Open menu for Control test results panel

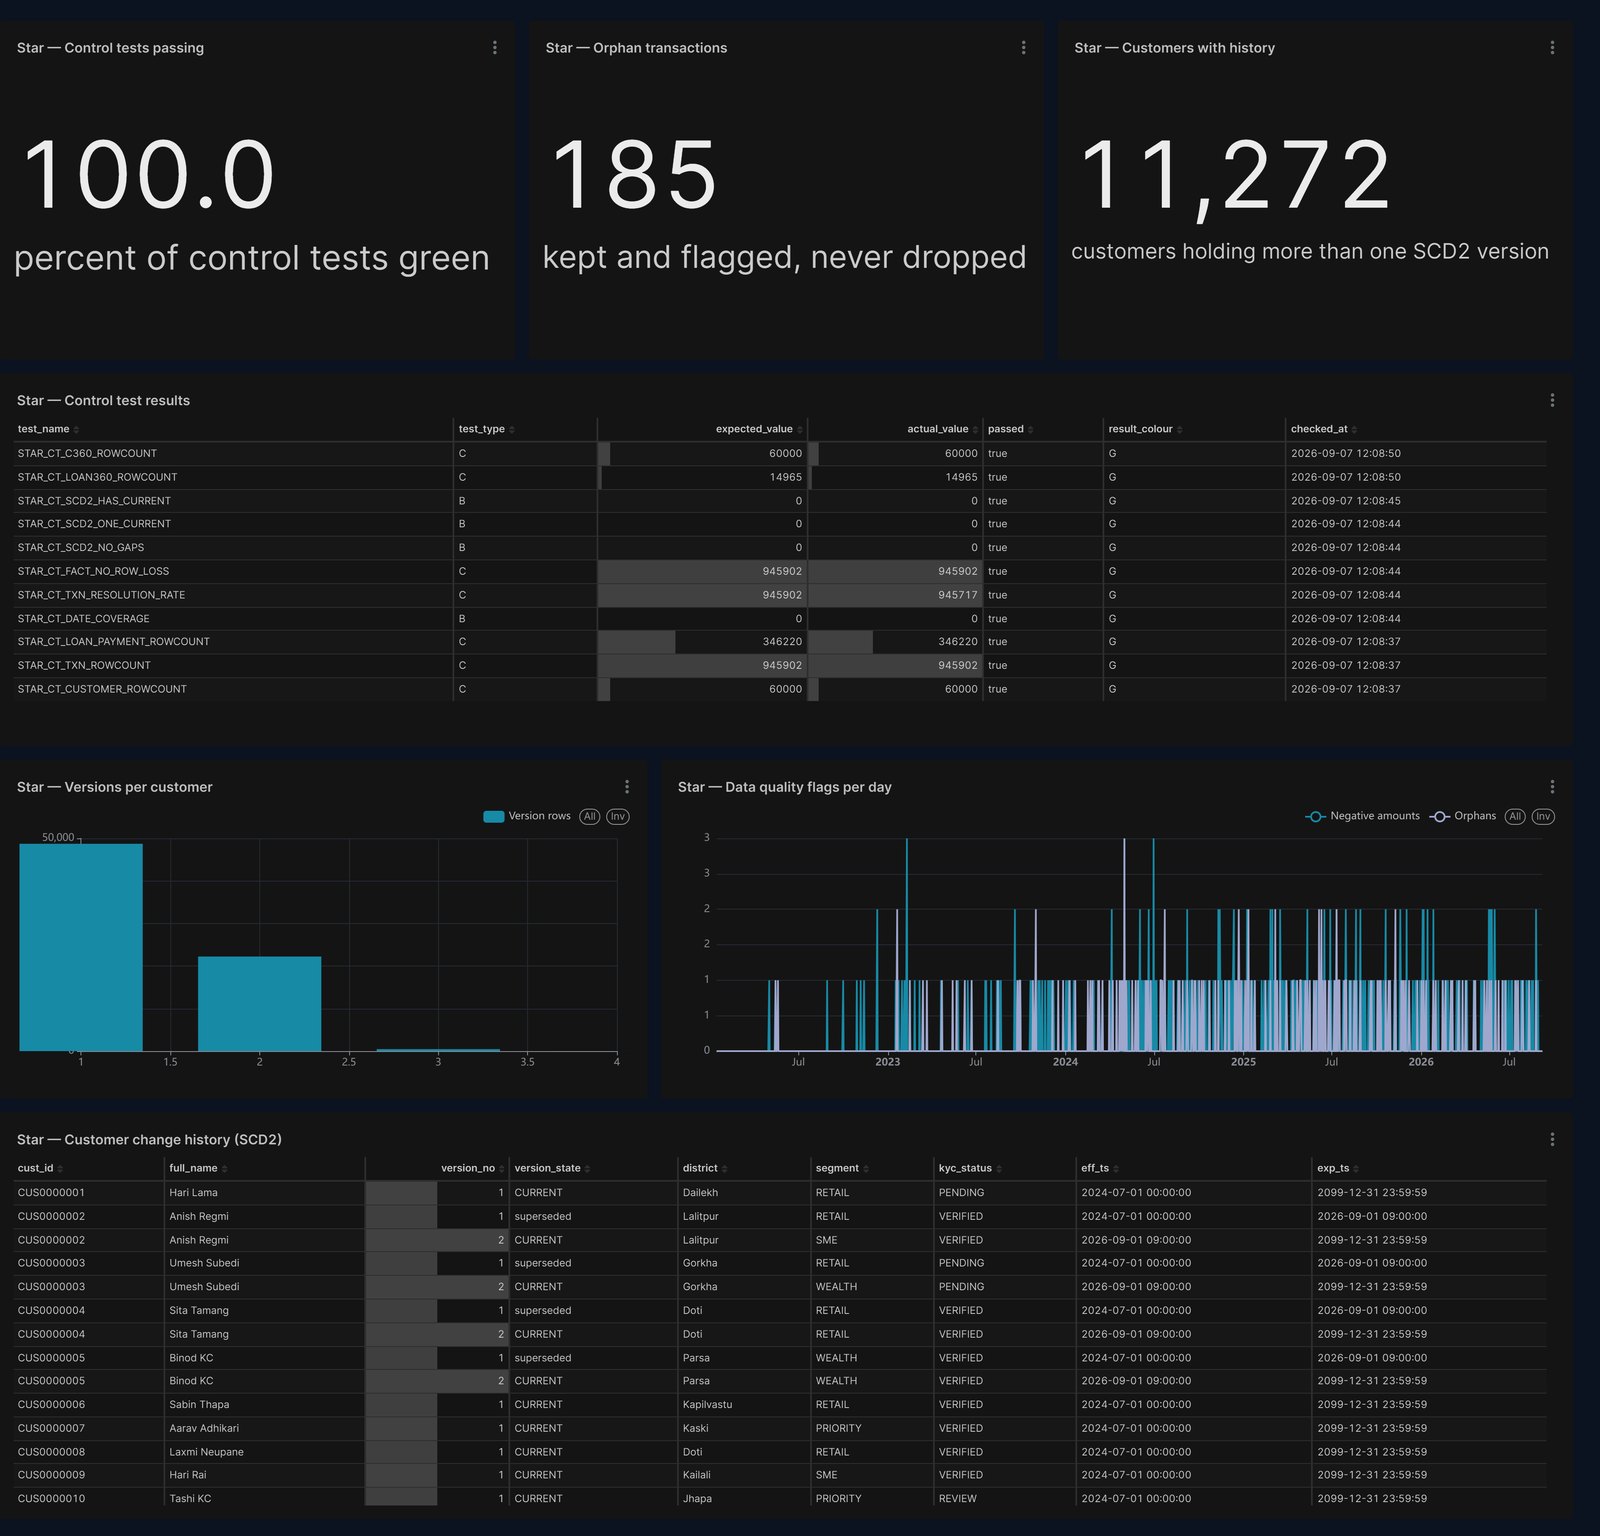(x=1552, y=400)
